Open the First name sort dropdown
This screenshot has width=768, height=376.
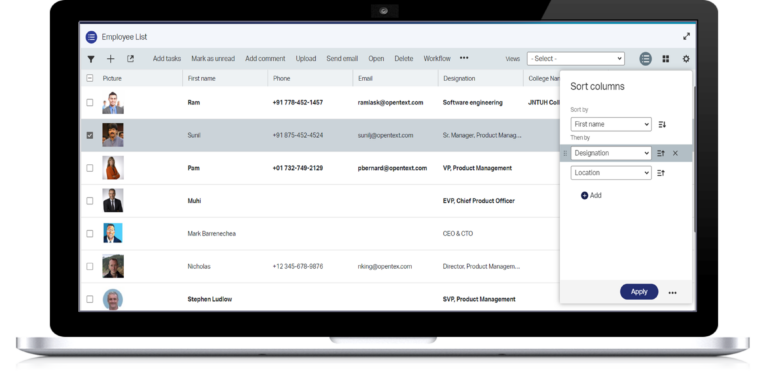pos(611,124)
